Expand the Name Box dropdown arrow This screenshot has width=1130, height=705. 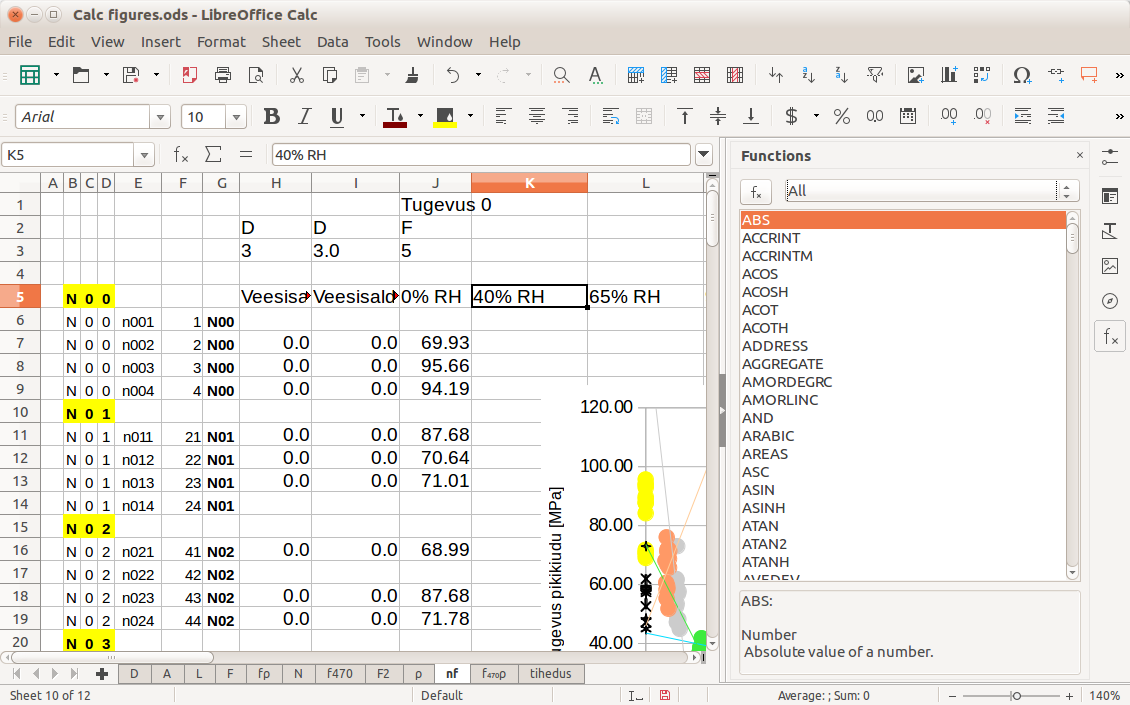click(145, 155)
